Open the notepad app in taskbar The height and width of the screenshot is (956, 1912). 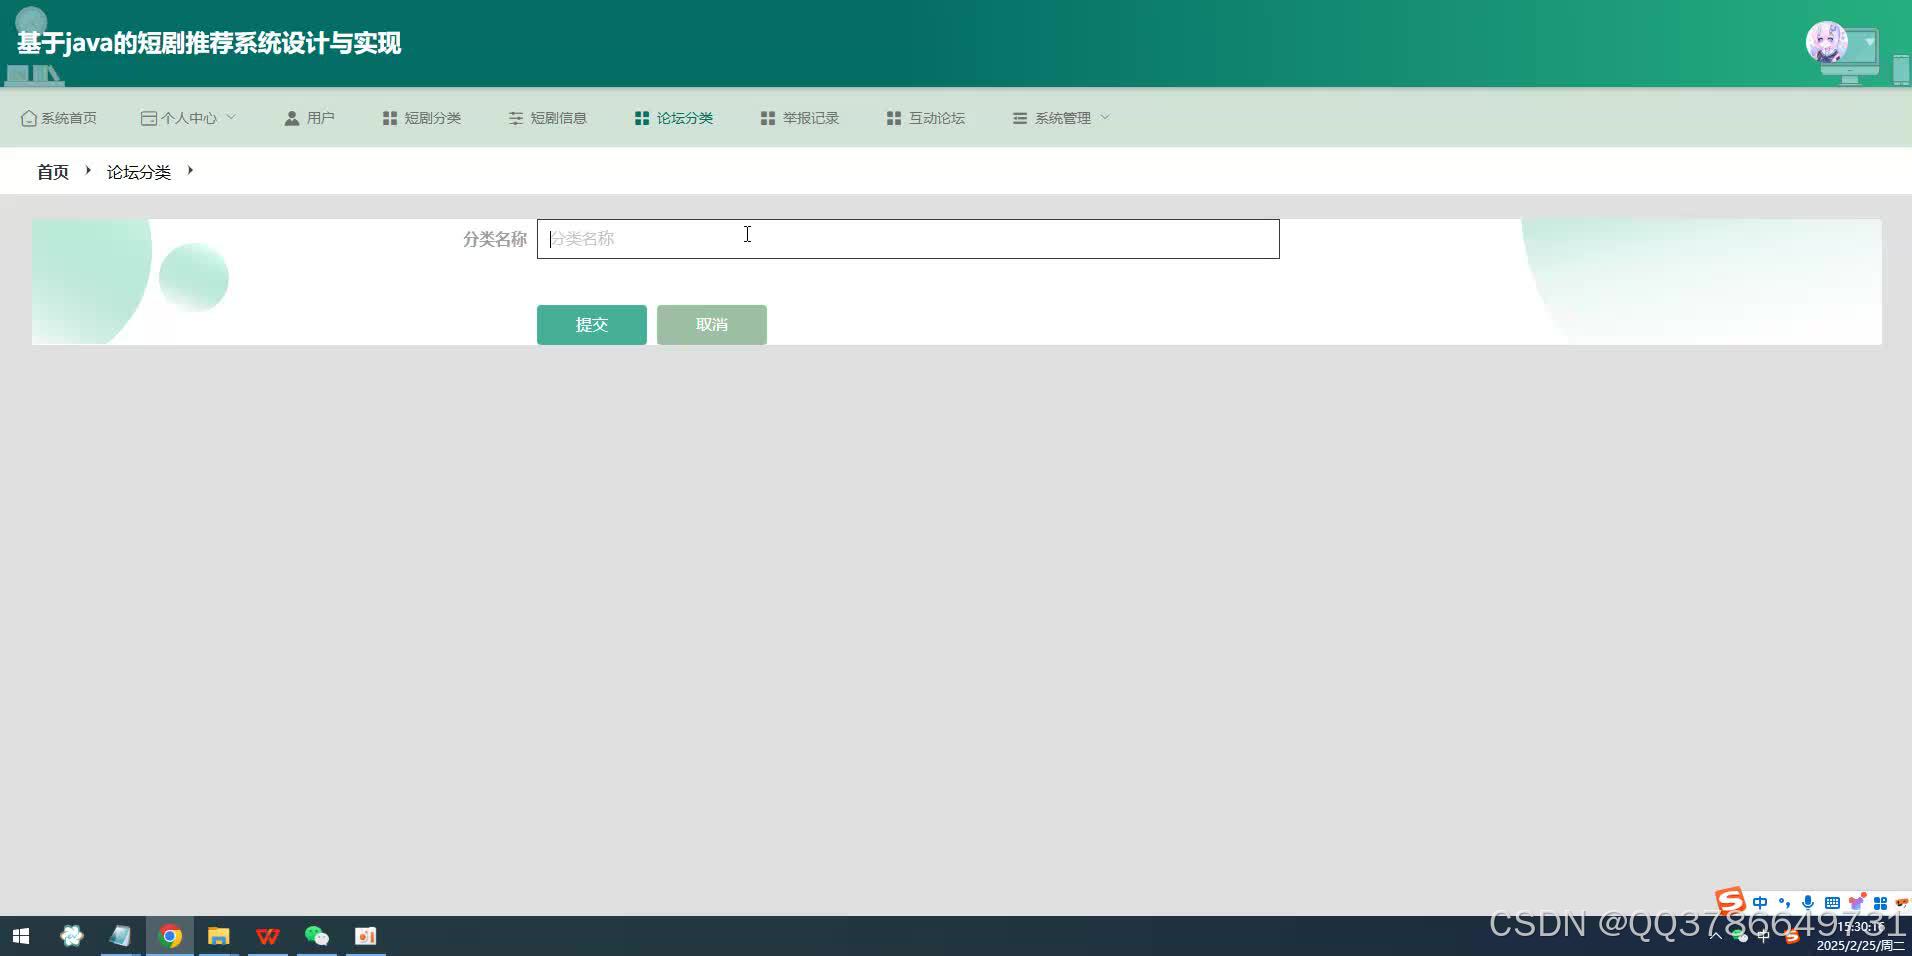click(x=121, y=936)
